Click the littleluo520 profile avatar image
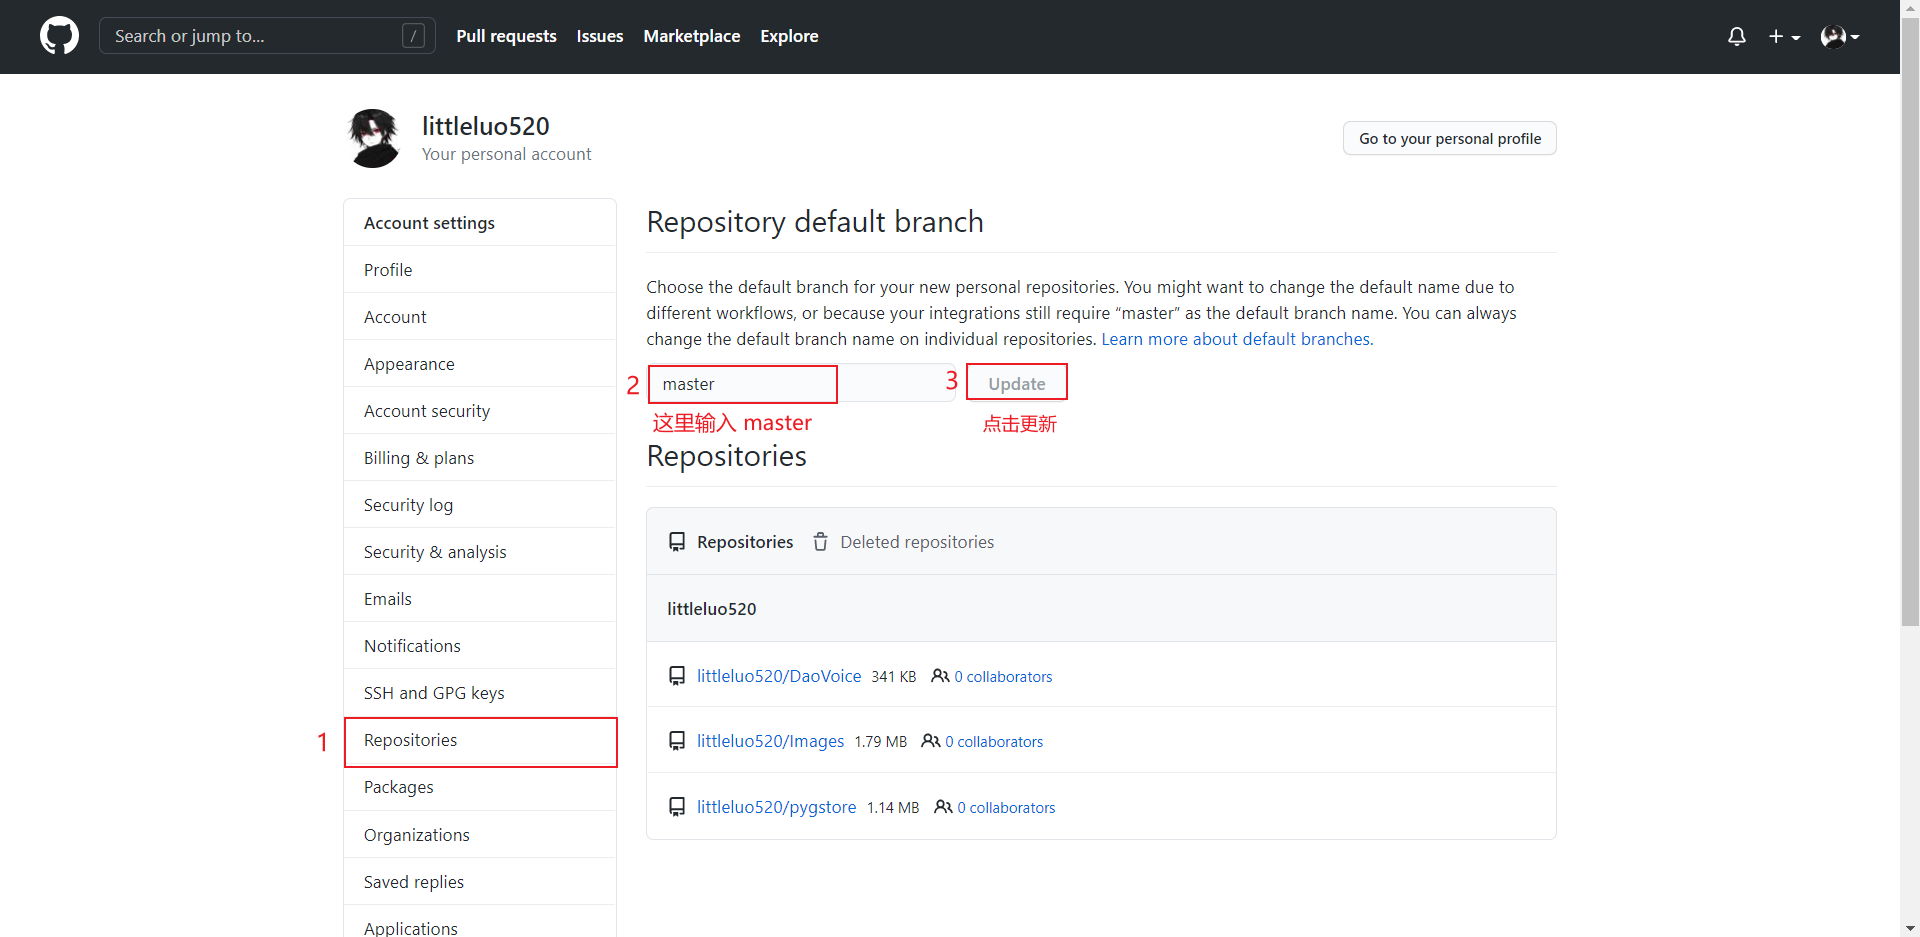This screenshot has height=937, width=1920. 374,138
